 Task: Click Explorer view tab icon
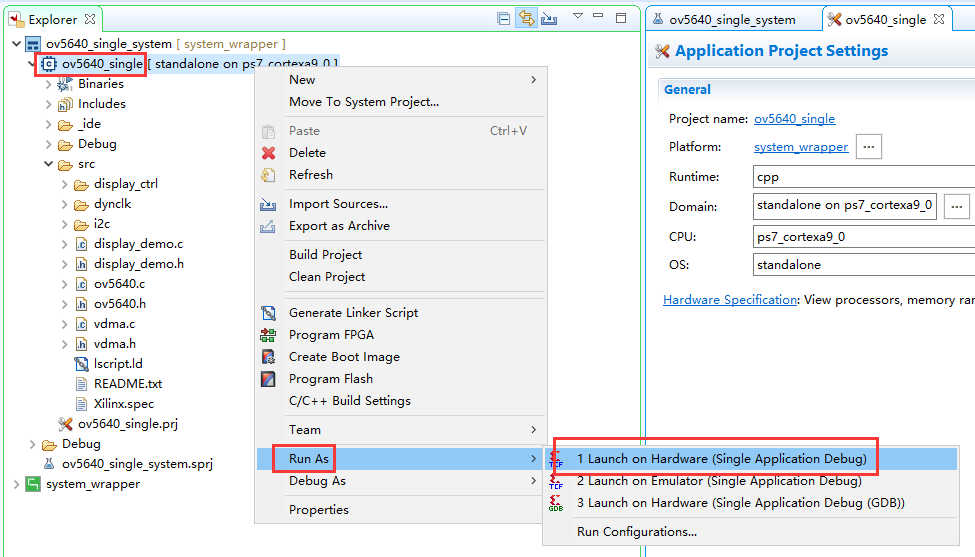[16, 19]
